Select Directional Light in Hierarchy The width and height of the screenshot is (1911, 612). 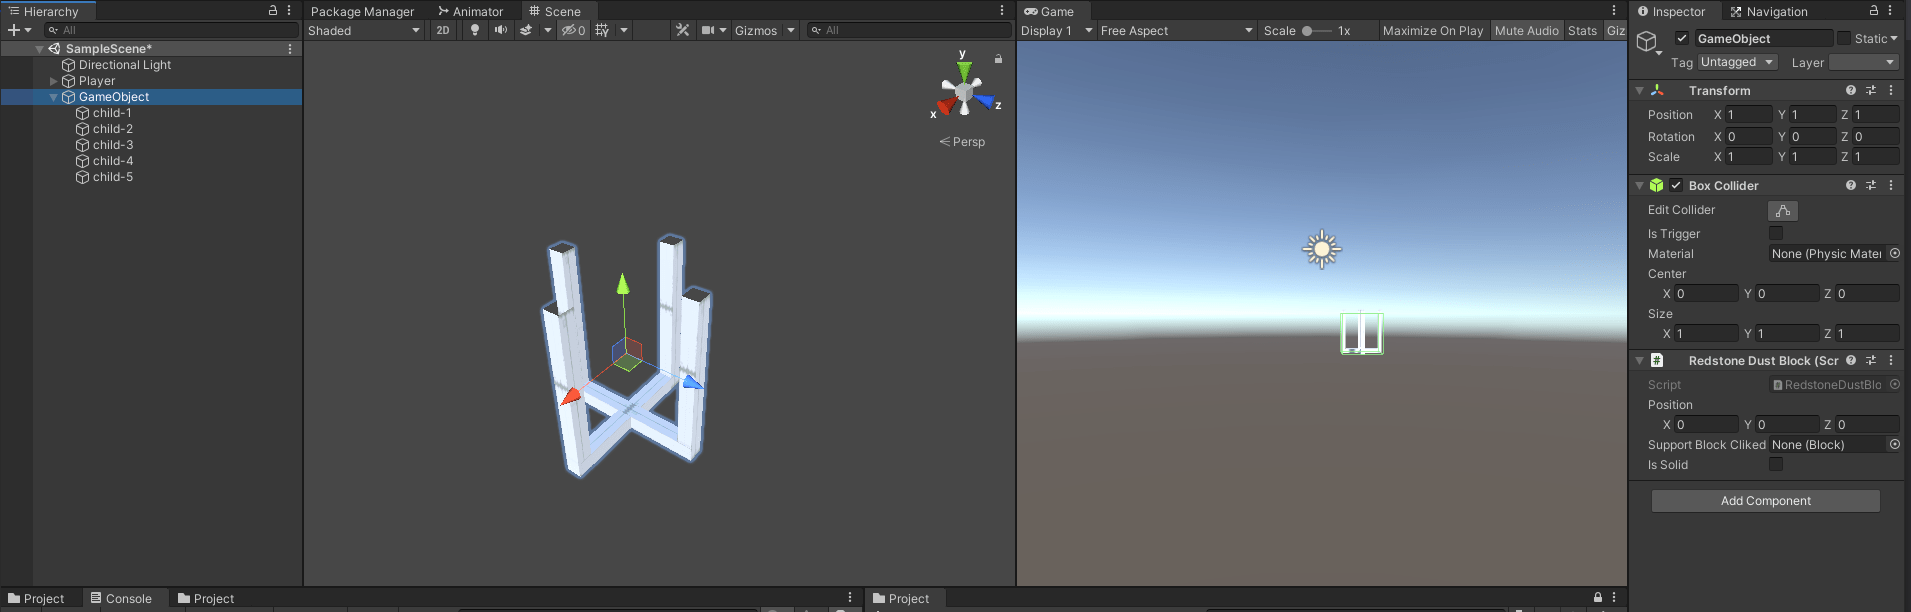[x=125, y=65]
